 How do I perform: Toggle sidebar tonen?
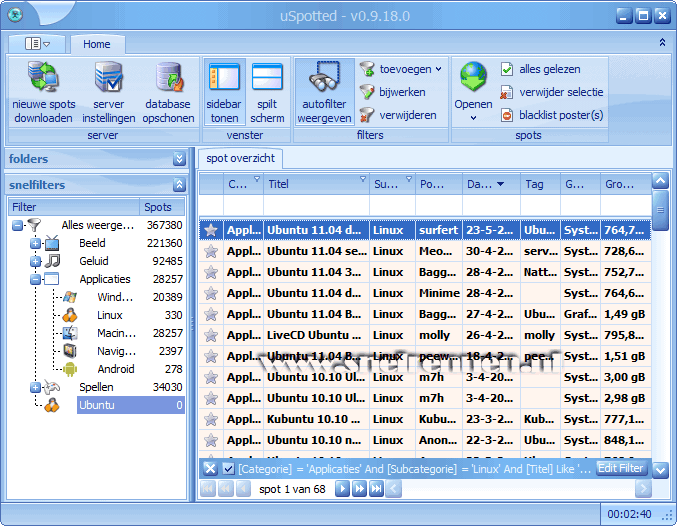click(224, 92)
